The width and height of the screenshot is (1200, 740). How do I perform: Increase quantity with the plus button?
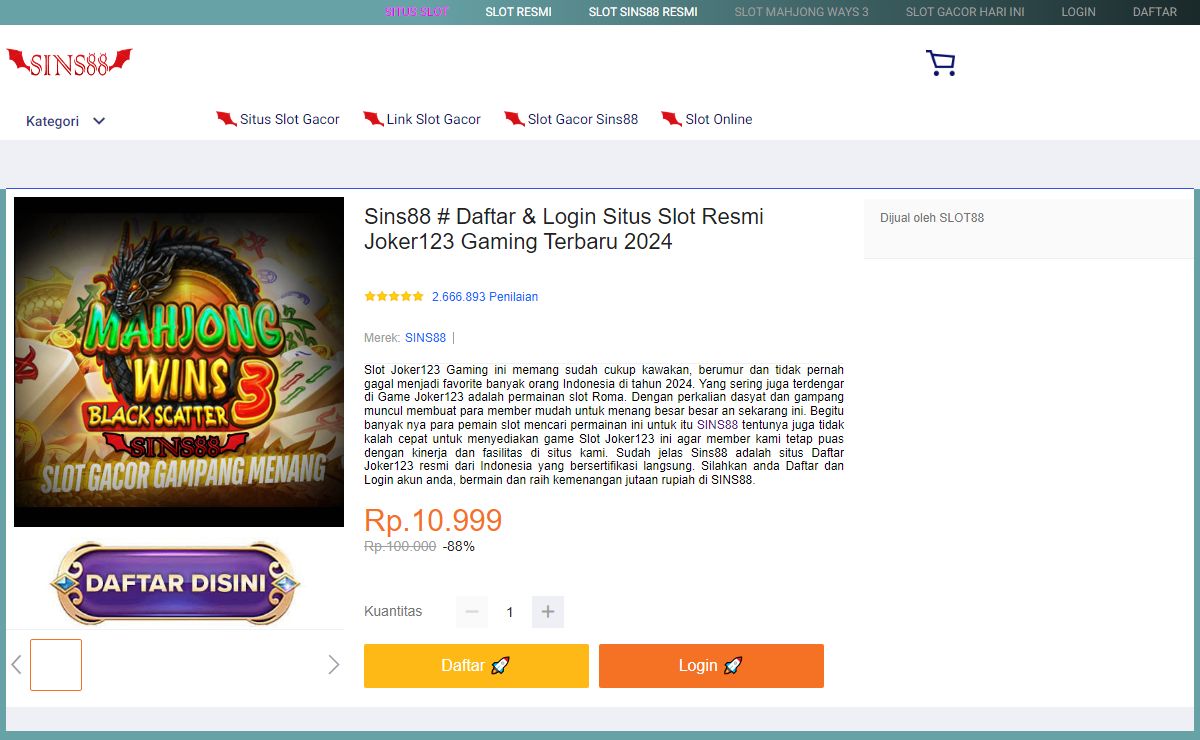(548, 612)
